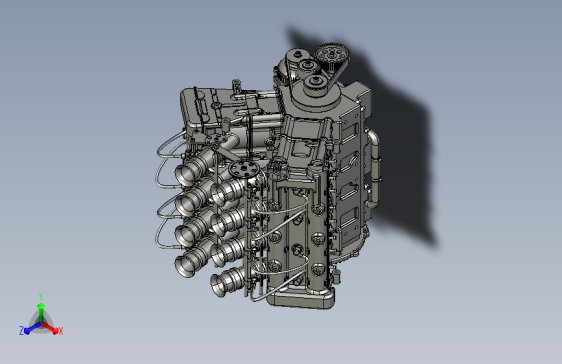Click the red X axis arrow of the triad
Screen dimensions: 562x364
pyautogui.click(x=49, y=327)
